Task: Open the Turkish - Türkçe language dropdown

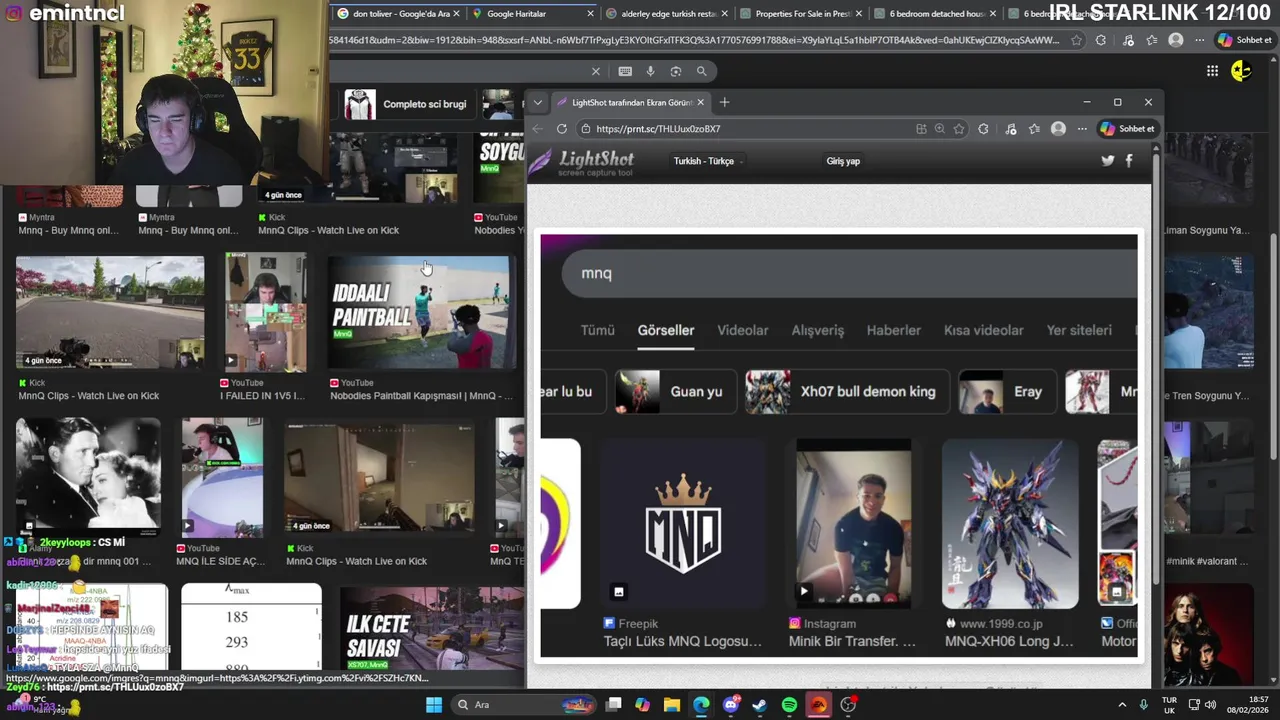Action: pyautogui.click(x=708, y=161)
